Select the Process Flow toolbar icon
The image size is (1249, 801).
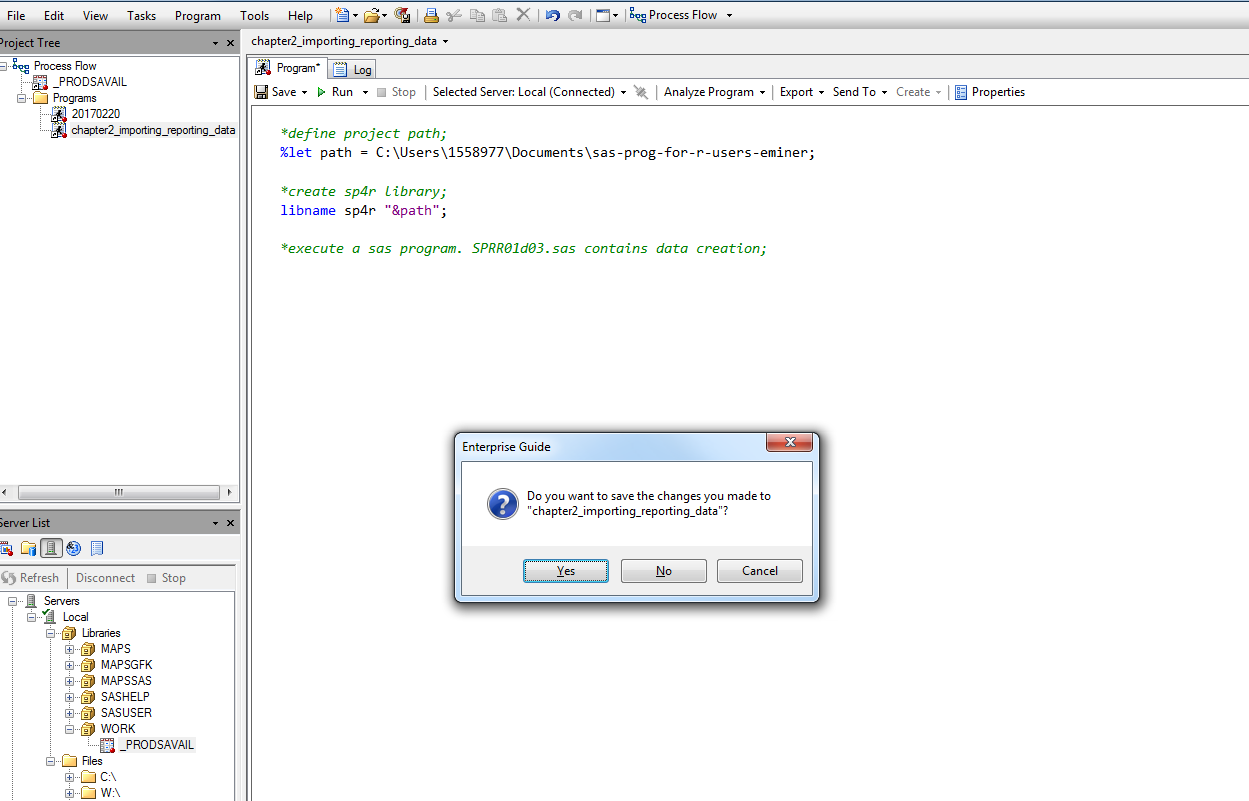pyautogui.click(x=638, y=15)
